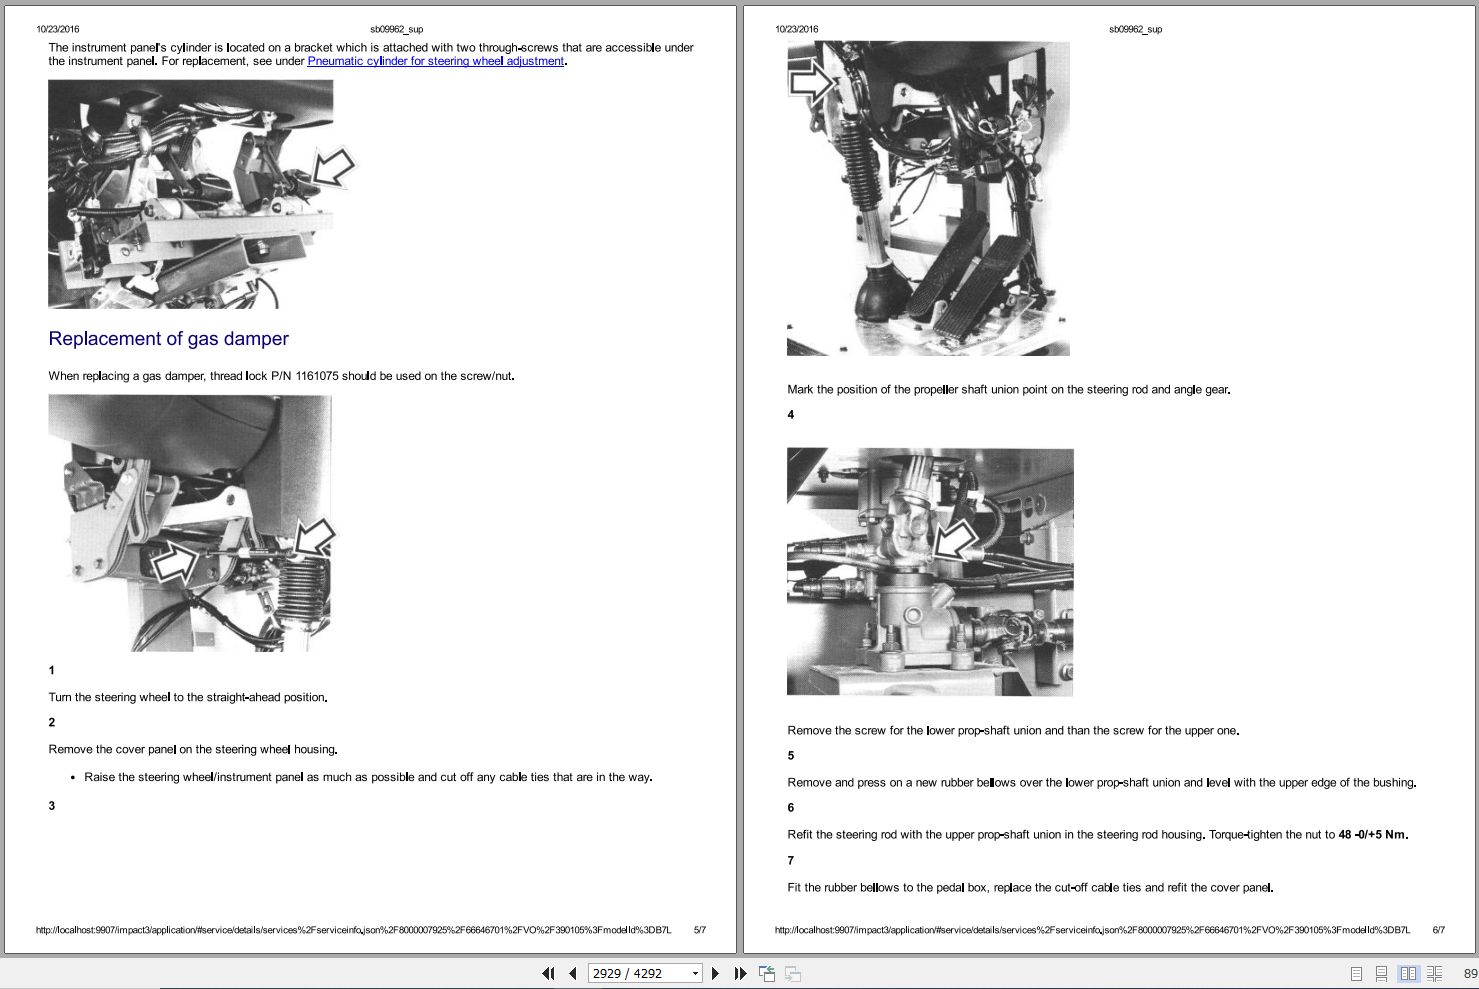Click the previous view navigation icon
This screenshot has width=1479, height=989.
[x=767, y=973]
